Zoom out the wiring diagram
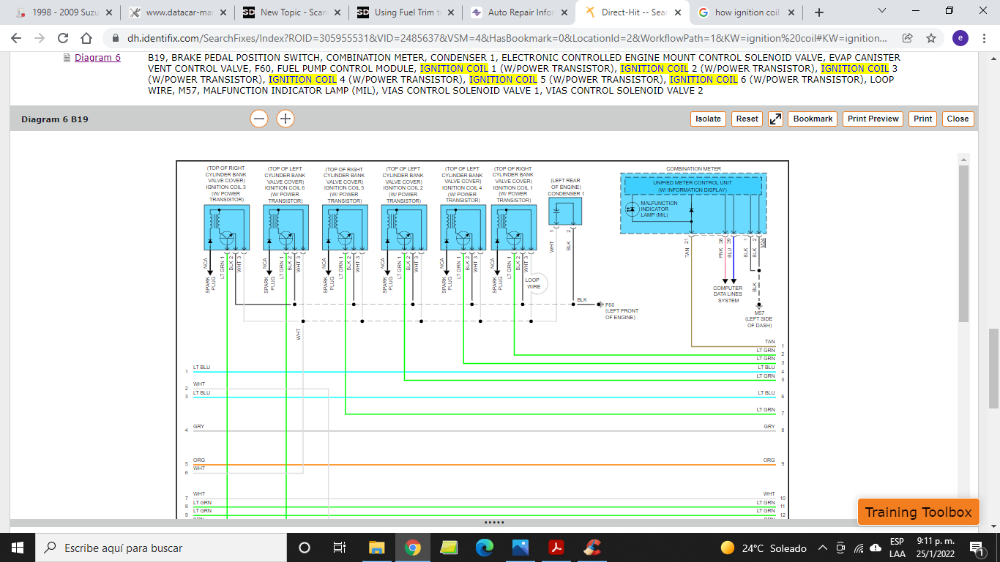The image size is (1000, 562). pyautogui.click(x=259, y=119)
